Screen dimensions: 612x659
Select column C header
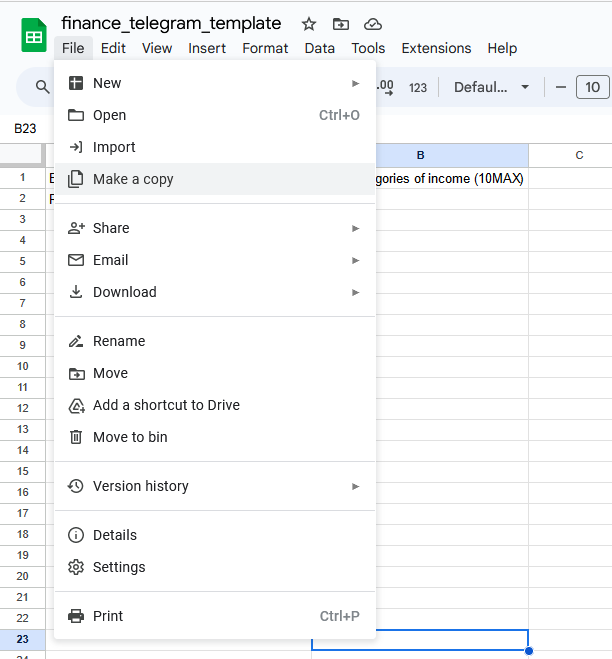point(579,155)
